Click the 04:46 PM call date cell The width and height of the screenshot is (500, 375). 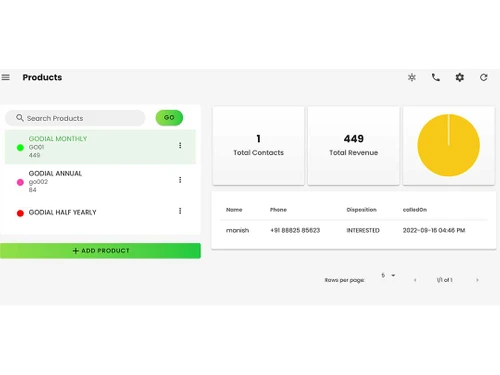click(434, 230)
